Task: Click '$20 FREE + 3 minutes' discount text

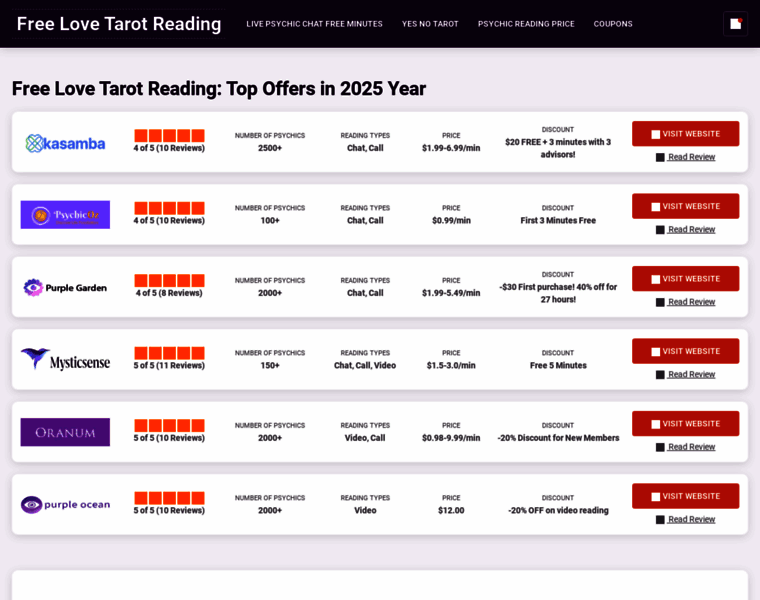Action: (x=558, y=148)
